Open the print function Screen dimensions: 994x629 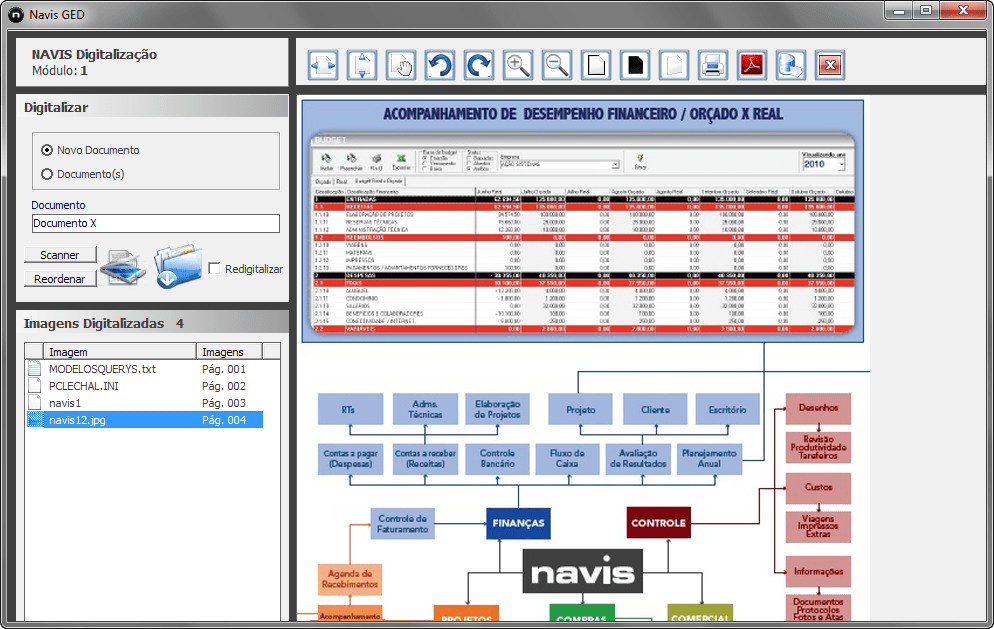(713, 64)
